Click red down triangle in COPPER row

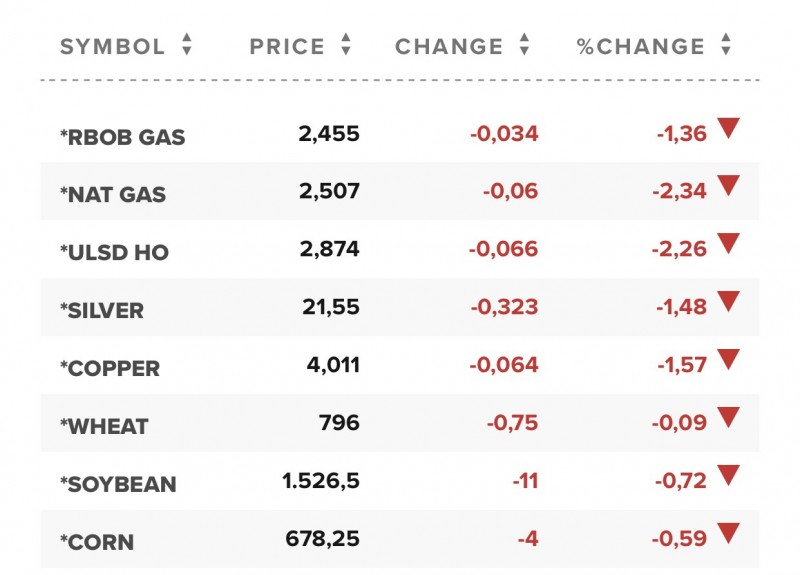click(x=728, y=359)
